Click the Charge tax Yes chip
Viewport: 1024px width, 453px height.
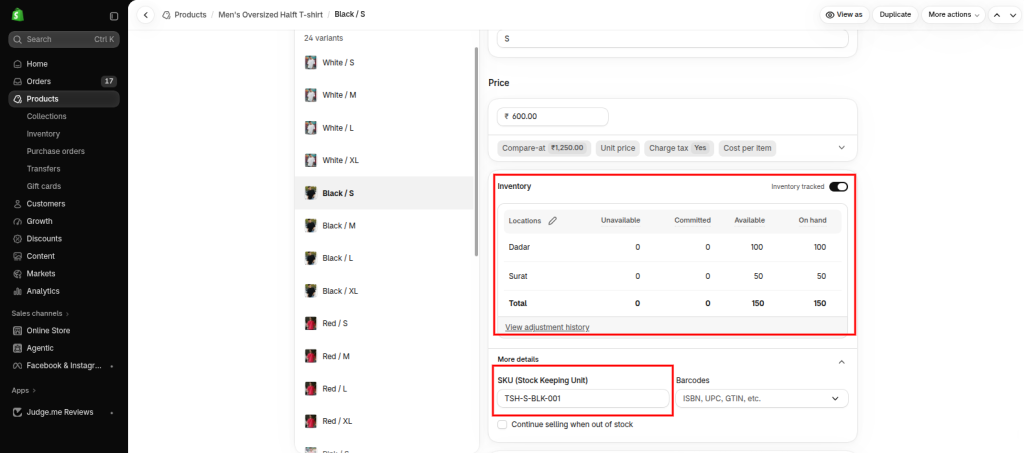click(x=679, y=148)
